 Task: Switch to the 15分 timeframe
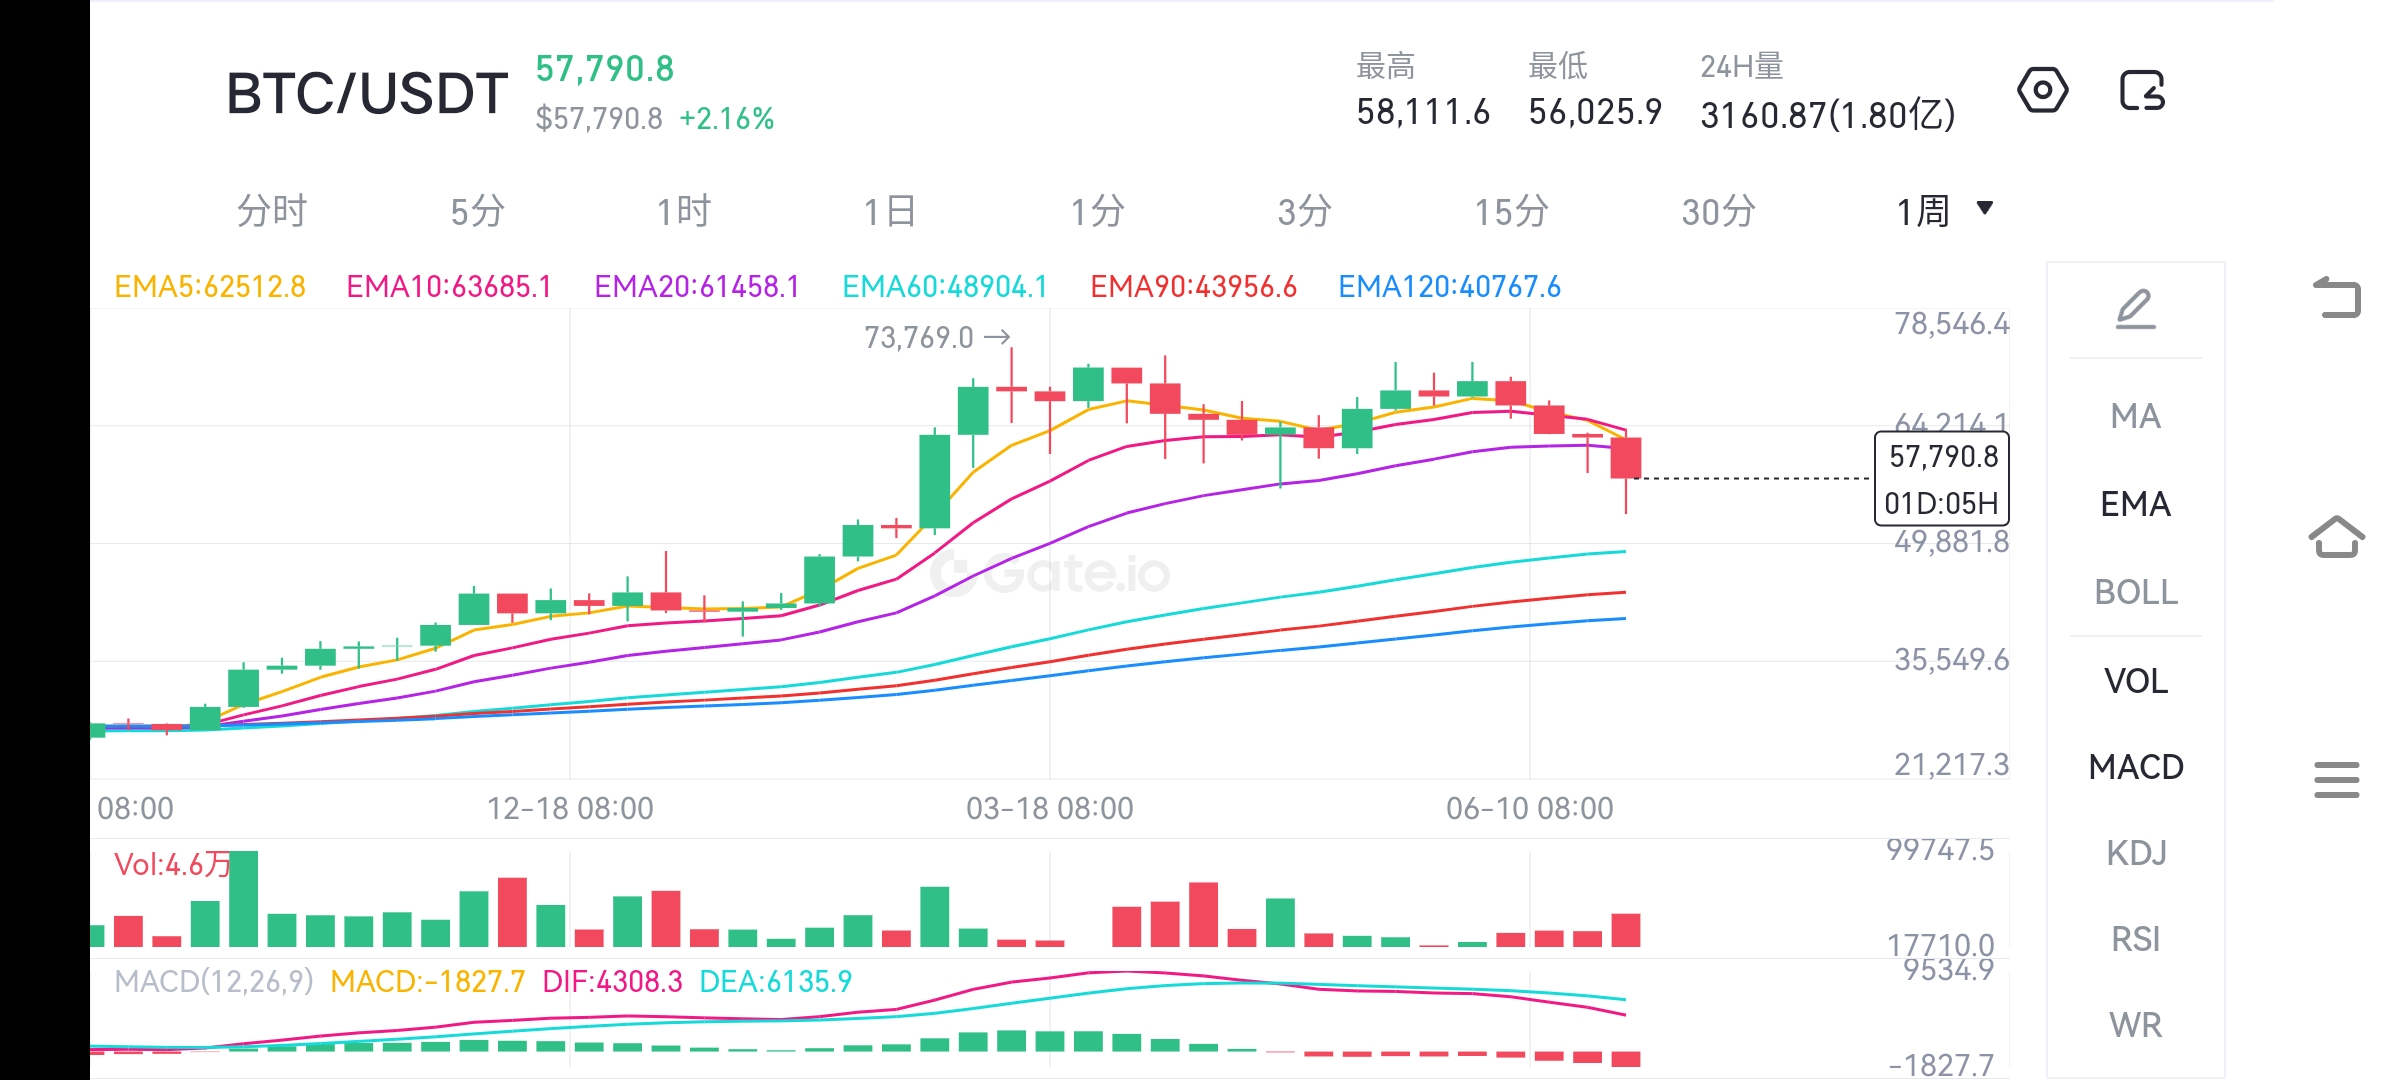(x=1511, y=211)
